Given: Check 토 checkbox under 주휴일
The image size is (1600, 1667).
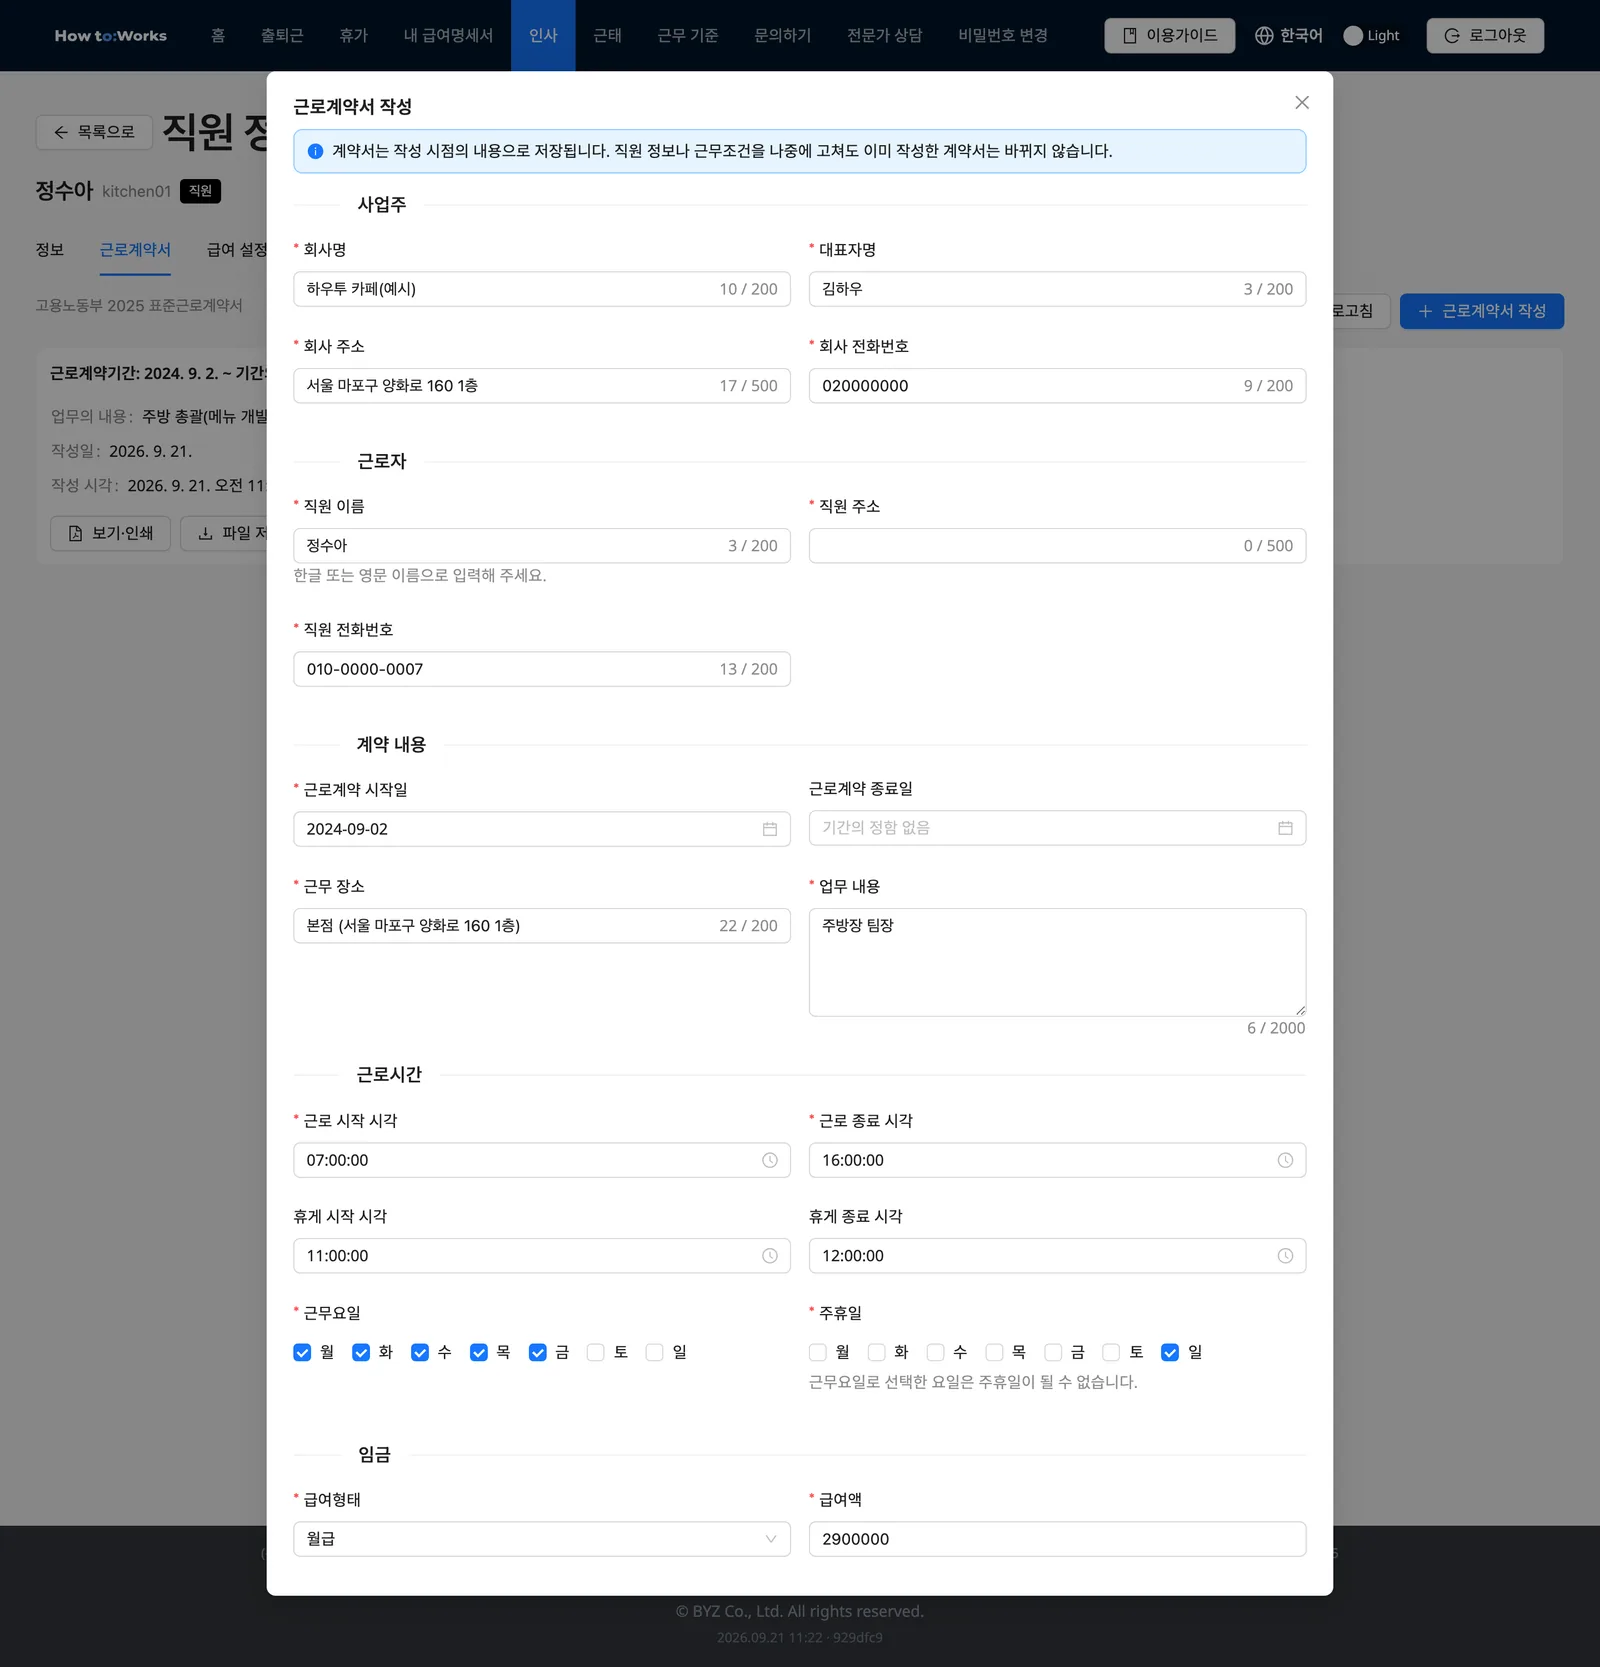Looking at the screenshot, I should tap(1111, 1352).
